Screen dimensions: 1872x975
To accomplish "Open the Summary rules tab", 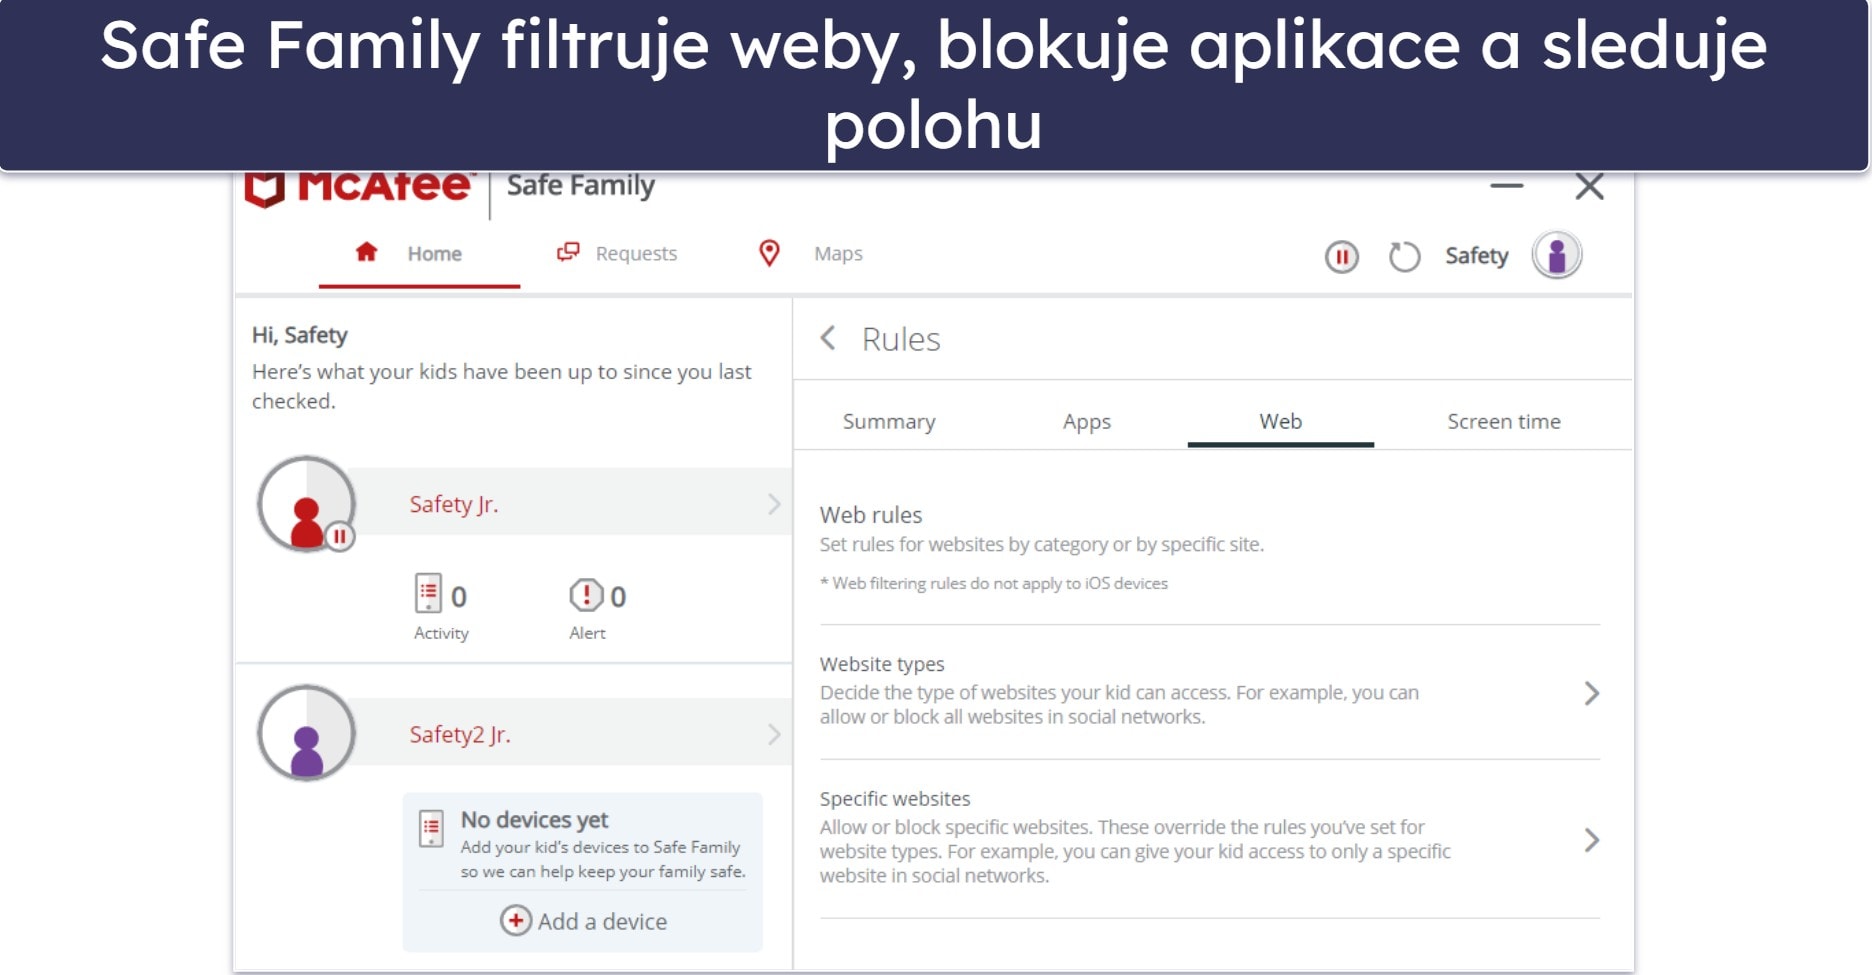I will click(x=889, y=421).
